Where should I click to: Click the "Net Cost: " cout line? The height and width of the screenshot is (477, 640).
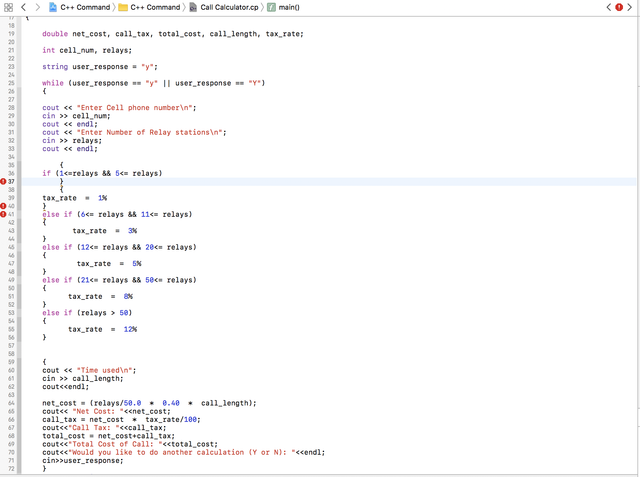click(x=106, y=411)
